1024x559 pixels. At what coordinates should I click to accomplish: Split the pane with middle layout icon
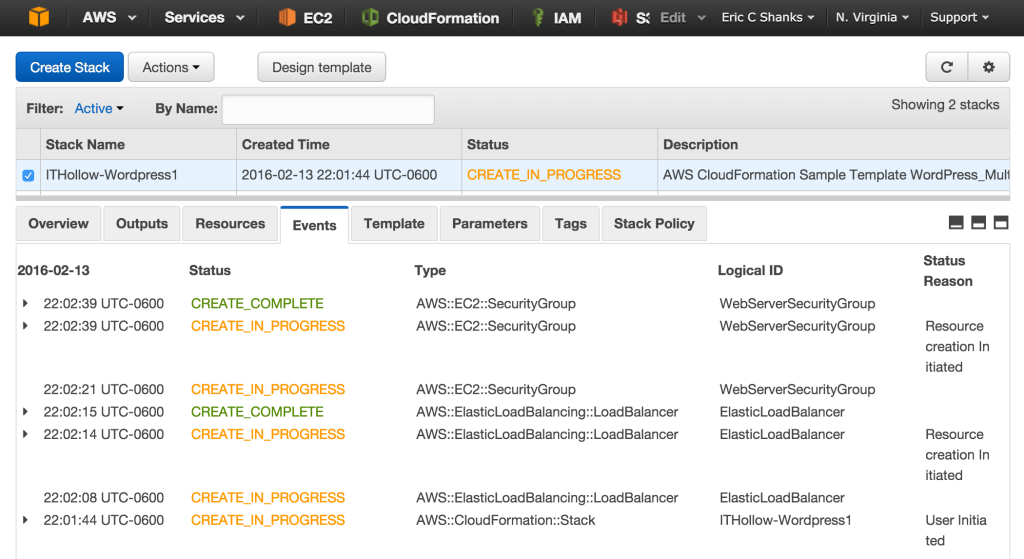point(978,222)
